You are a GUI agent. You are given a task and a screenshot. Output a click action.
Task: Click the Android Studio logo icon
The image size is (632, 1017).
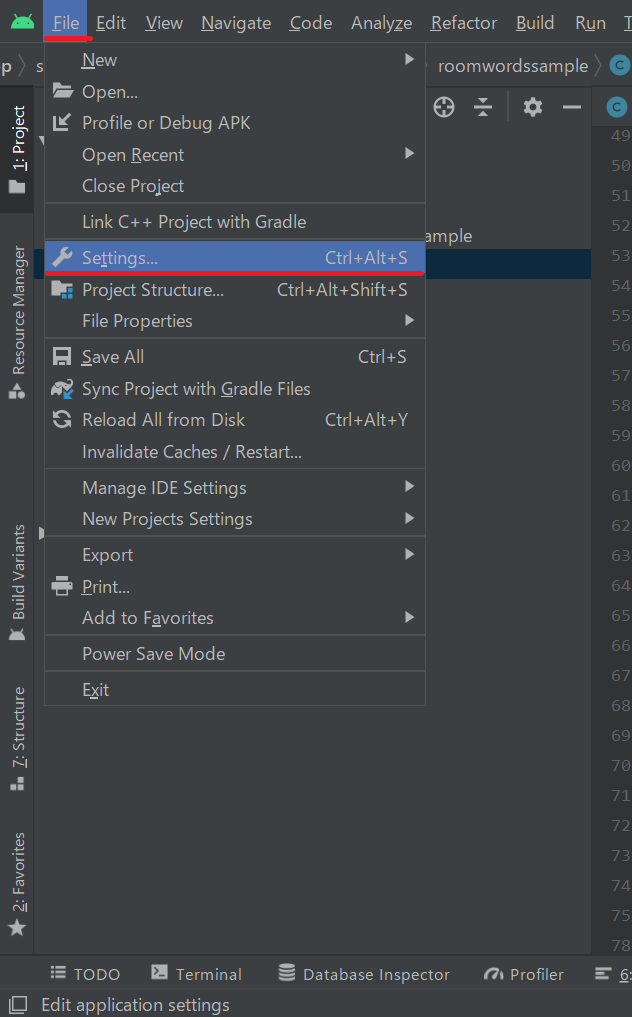(23, 22)
